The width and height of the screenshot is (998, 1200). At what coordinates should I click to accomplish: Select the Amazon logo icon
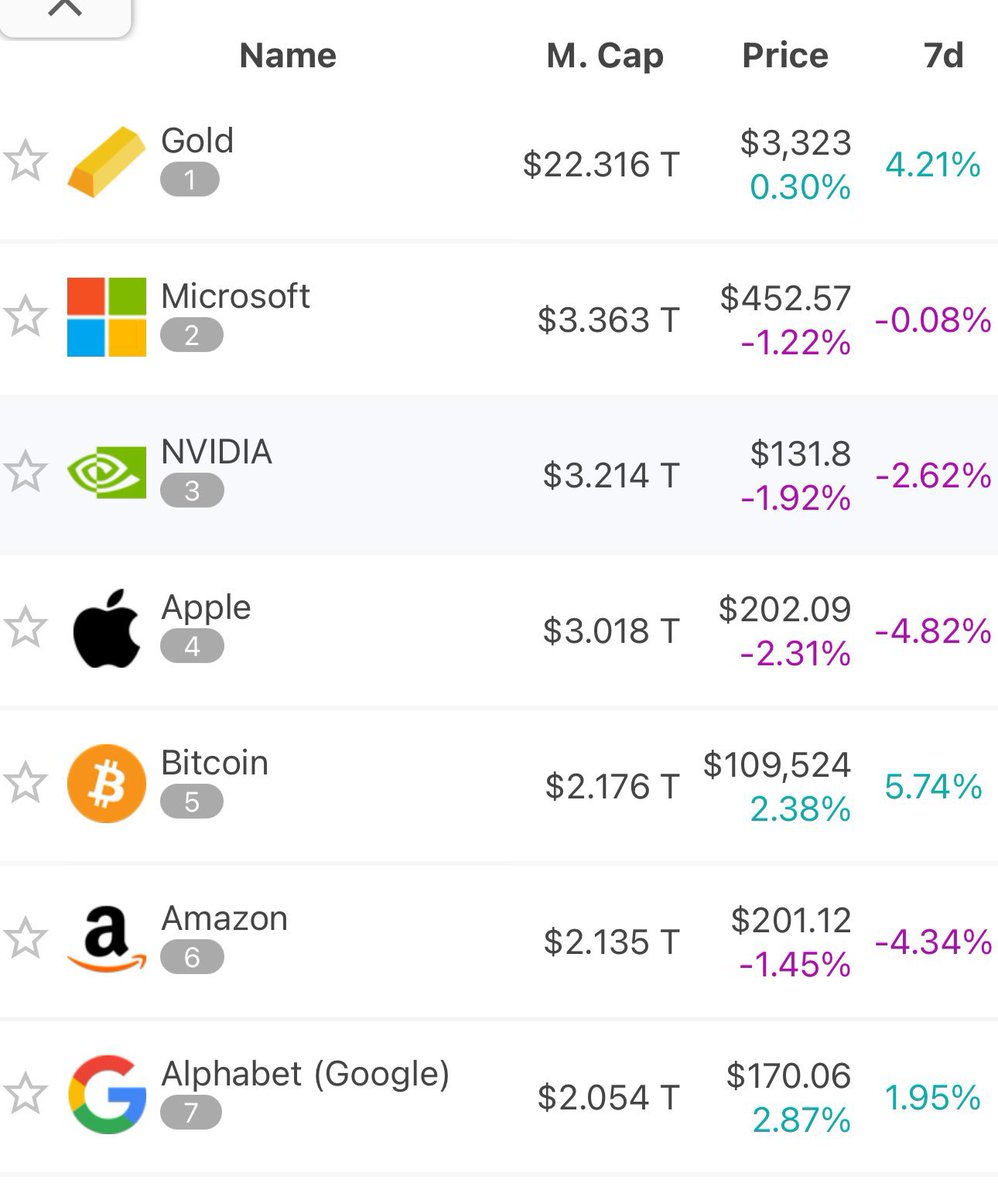coord(106,939)
